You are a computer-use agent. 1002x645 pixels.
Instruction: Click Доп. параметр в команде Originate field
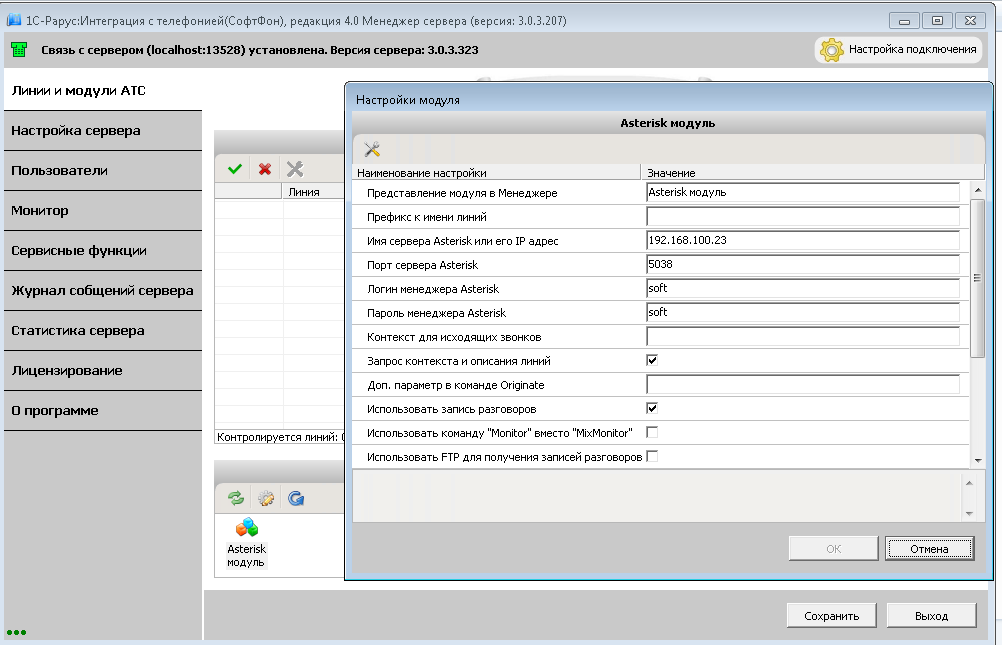[x=803, y=384]
